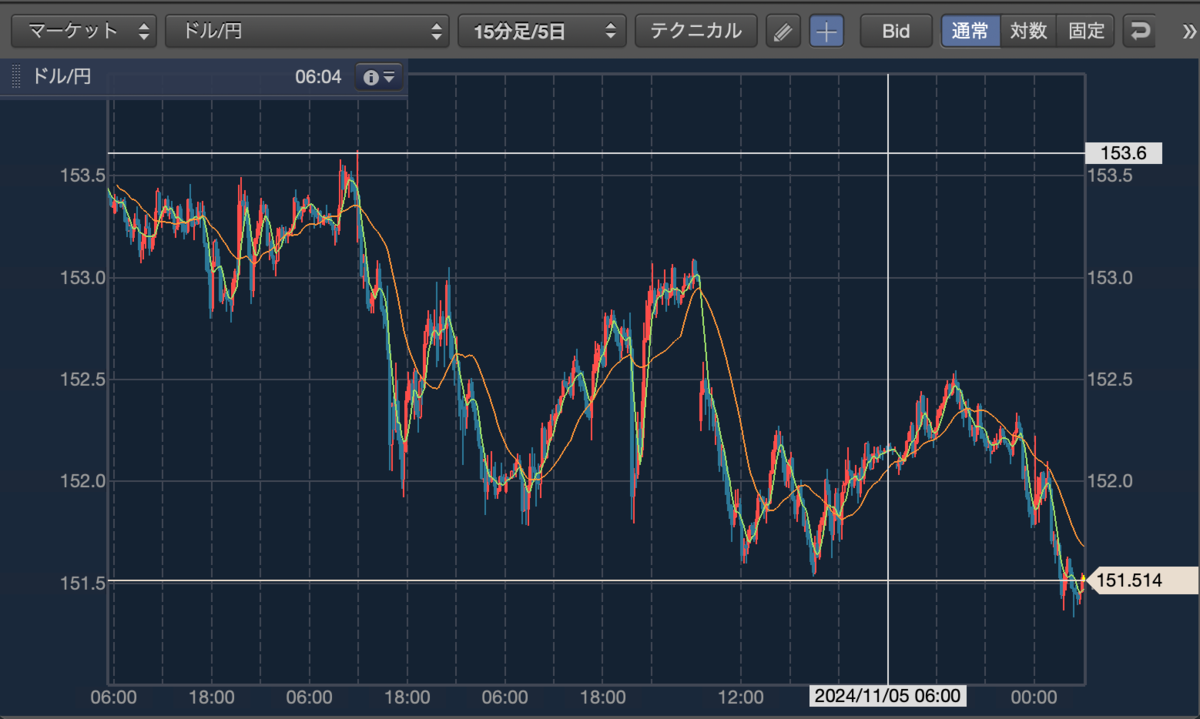The image size is (1200, 719).
Task: Click the 2024/11/05 06:00 date label
Action: coord(888,696)
